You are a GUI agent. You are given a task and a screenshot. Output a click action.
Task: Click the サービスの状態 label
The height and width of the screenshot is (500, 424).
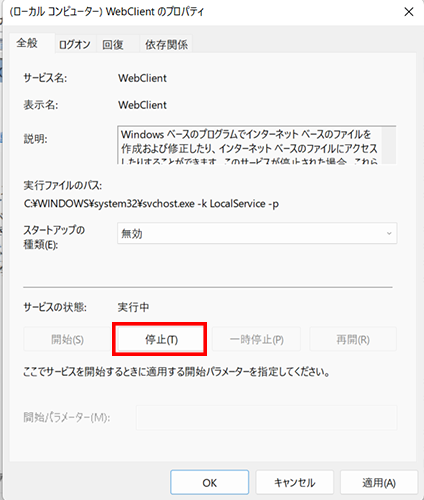[x=55, y=307]
